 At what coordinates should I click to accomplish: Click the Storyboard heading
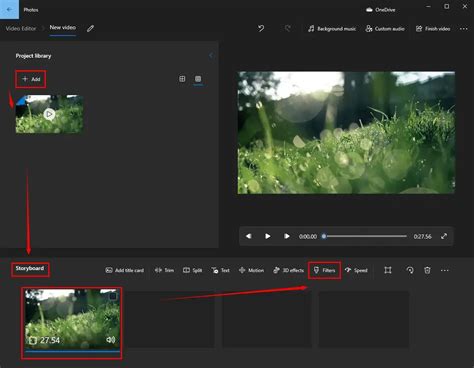[30, 268]
